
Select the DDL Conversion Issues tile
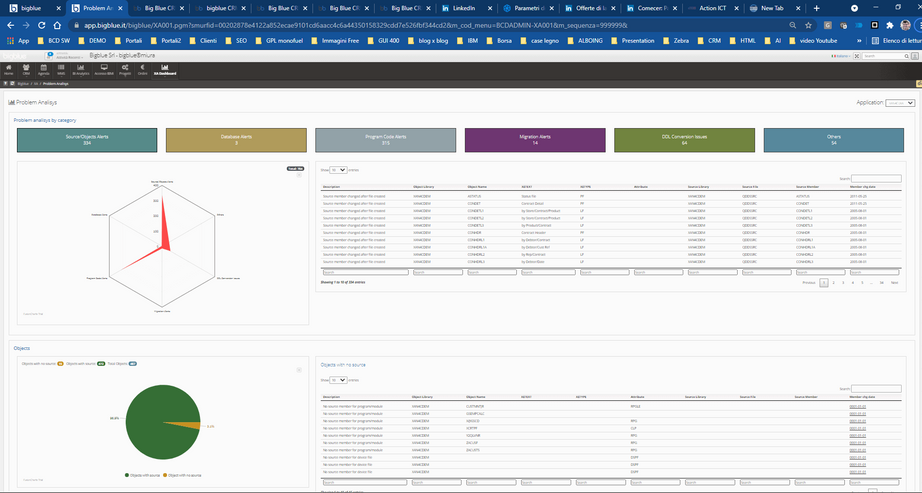click(684, 140)
